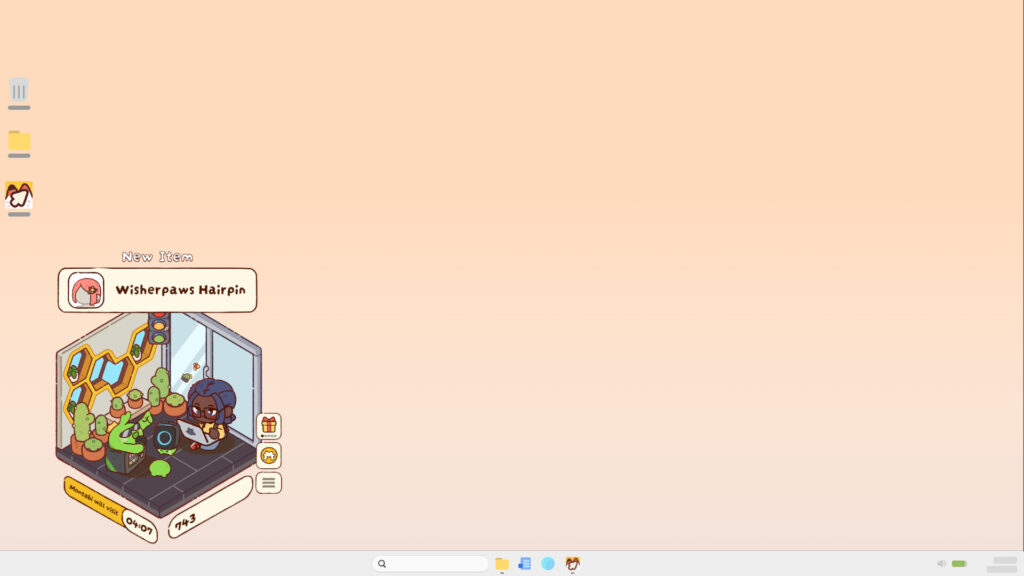Open the hamburger menu on the room widget
1024x576 pixels.
coord(268,483)
